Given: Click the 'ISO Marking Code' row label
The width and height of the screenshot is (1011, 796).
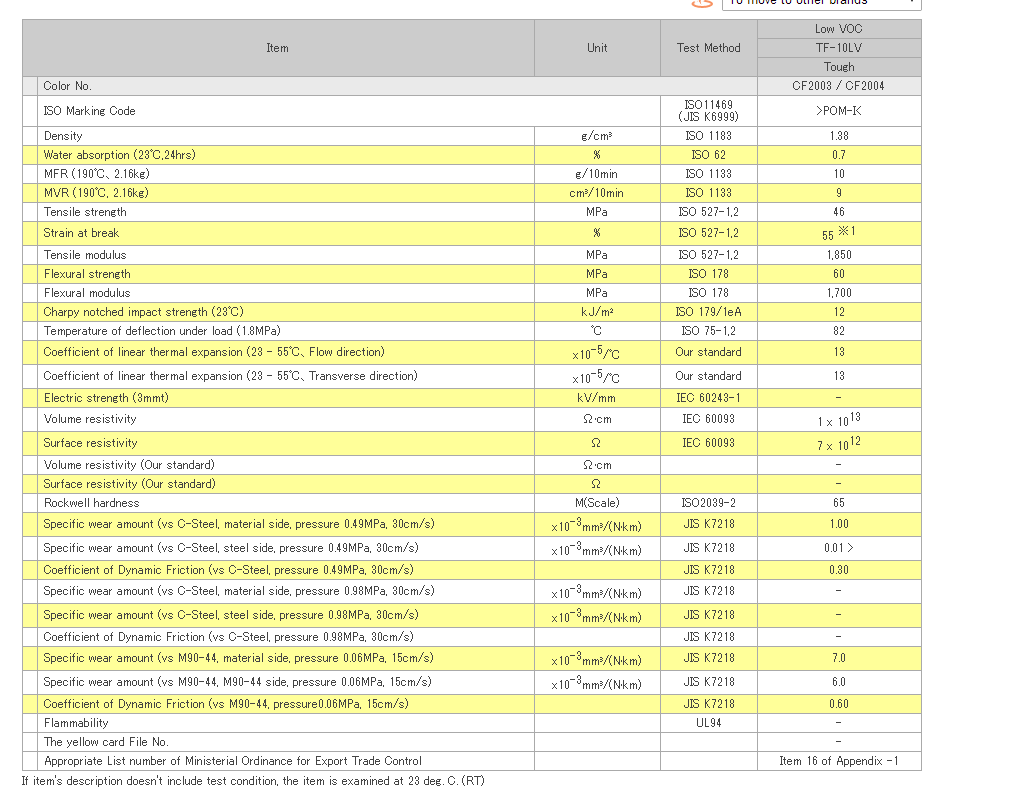Looking at the screenshot, I should pyautogui.click(x=90, y=111).
